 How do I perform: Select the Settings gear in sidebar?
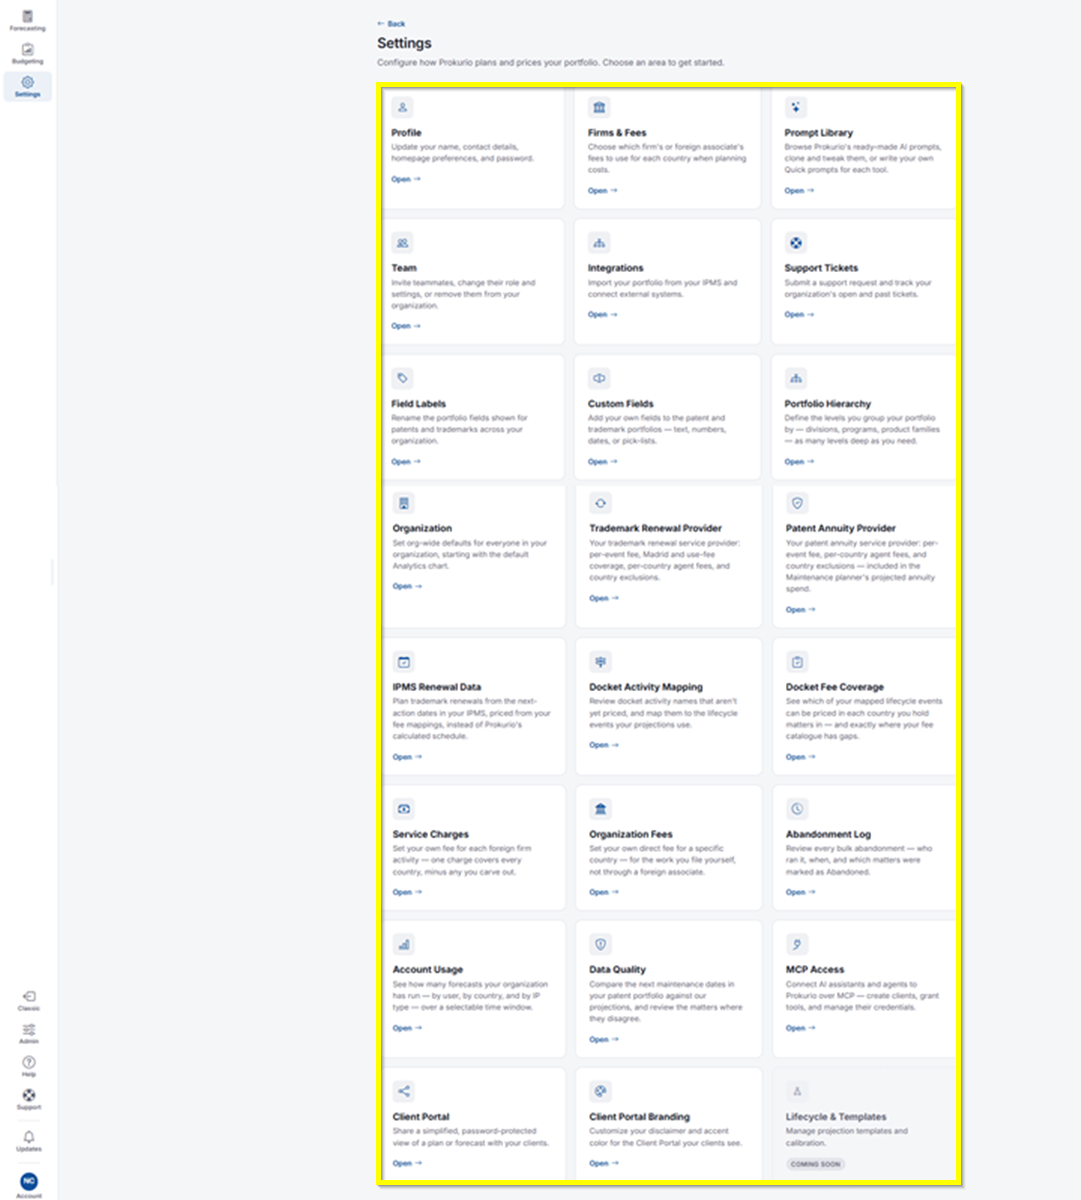(27, 86)
